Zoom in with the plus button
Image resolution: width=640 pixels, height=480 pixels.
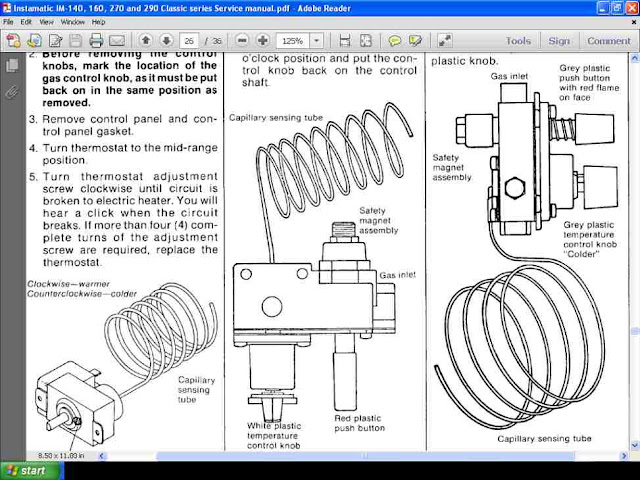(x=263, y=40)
